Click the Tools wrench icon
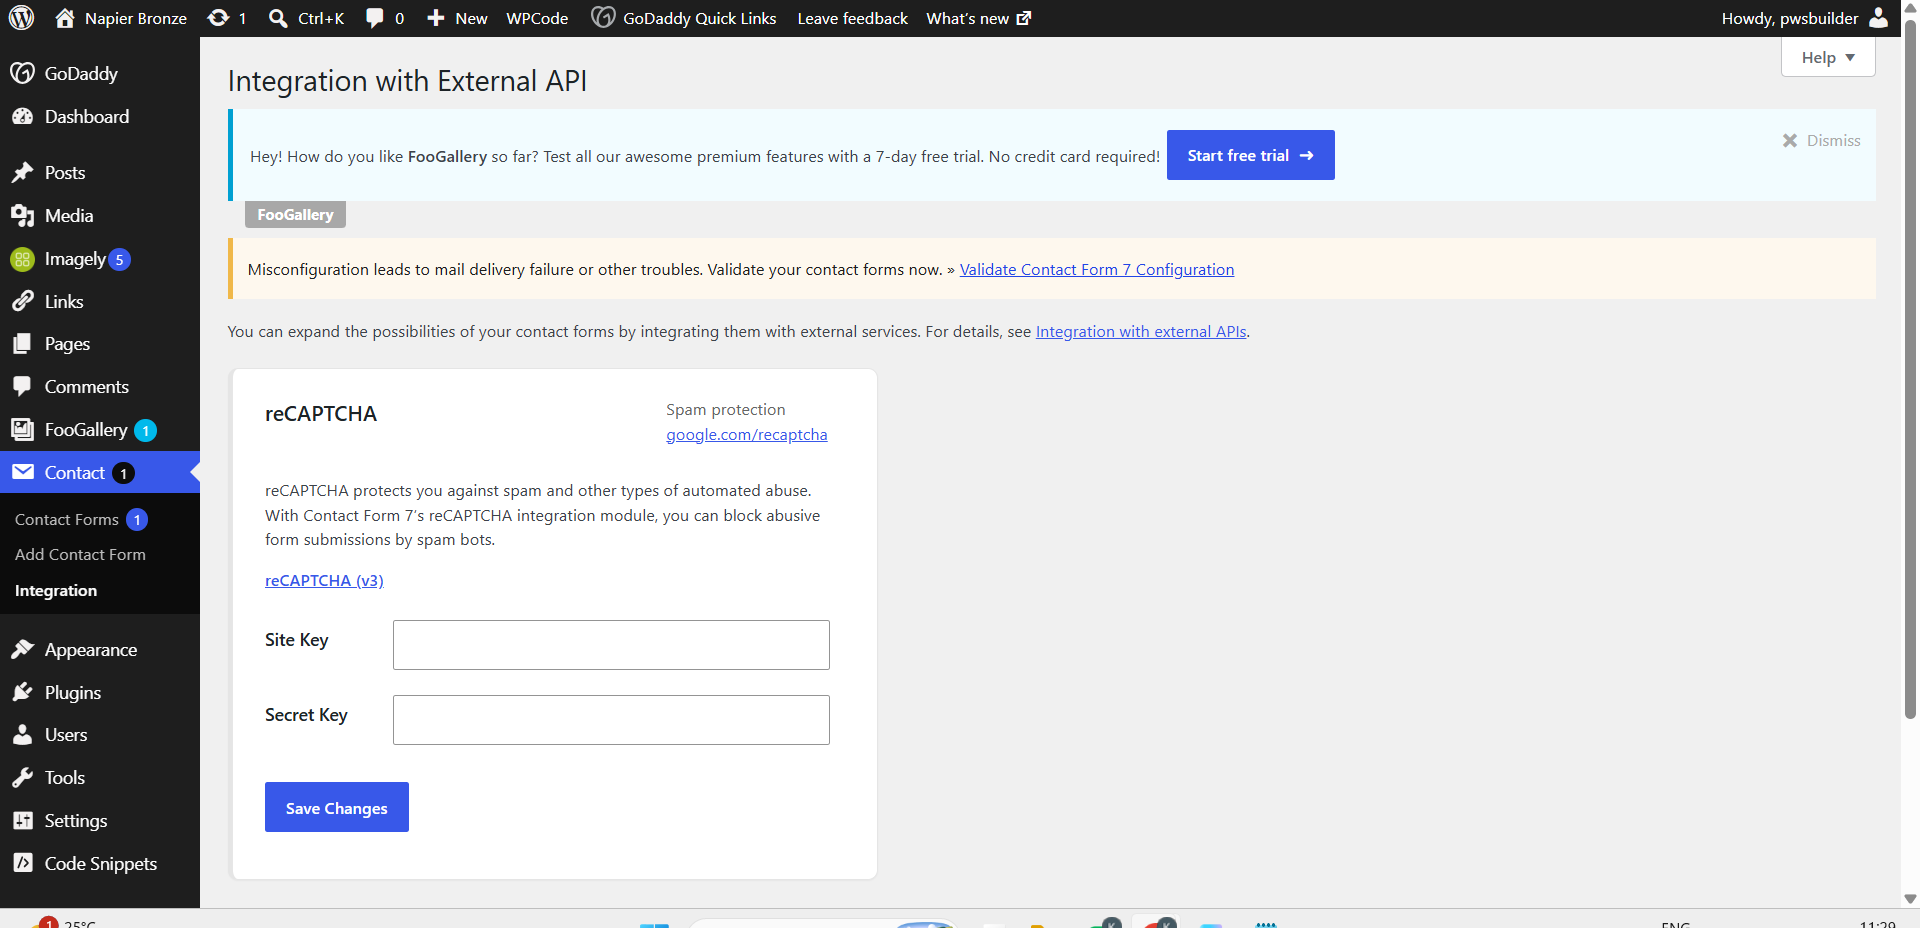 tap(22, 777)
